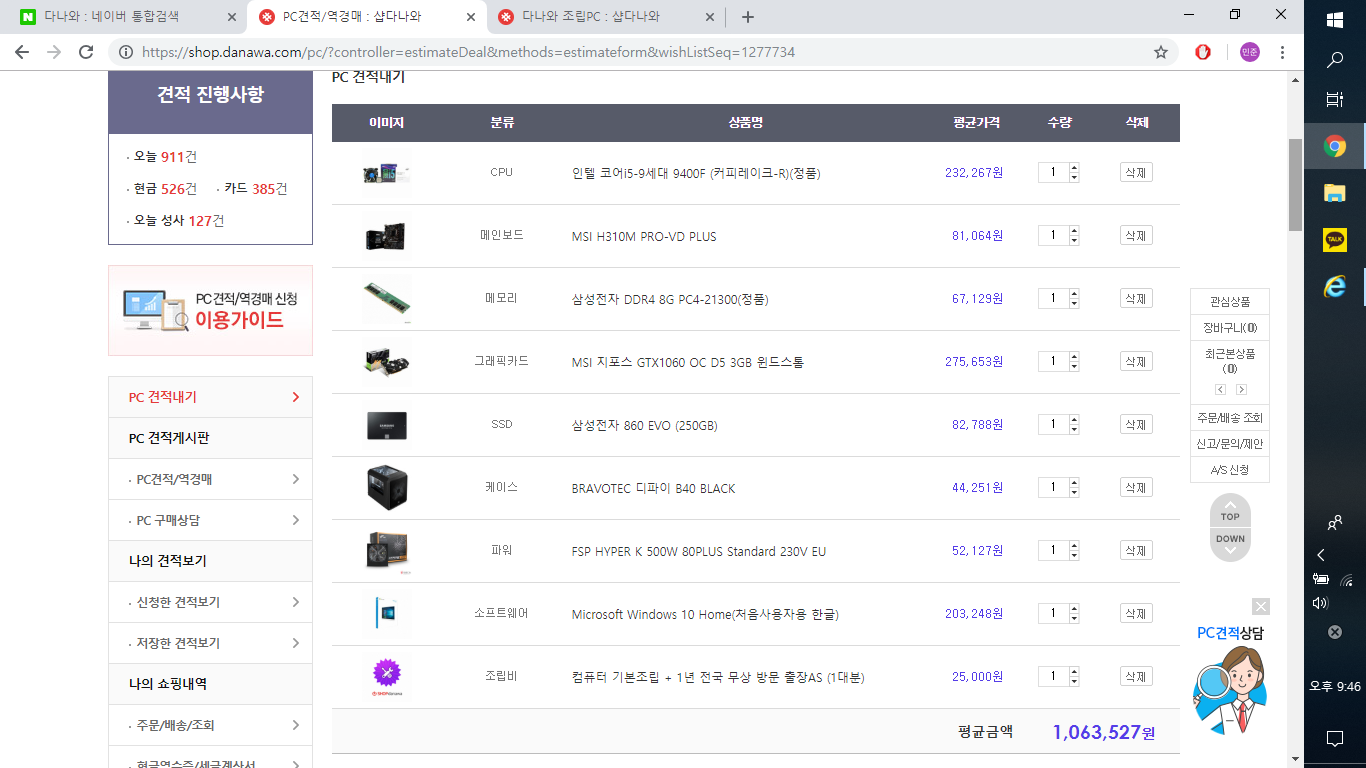
Task: Open 주문/배송/조회 sidebar item
Action: click(210, 725)
